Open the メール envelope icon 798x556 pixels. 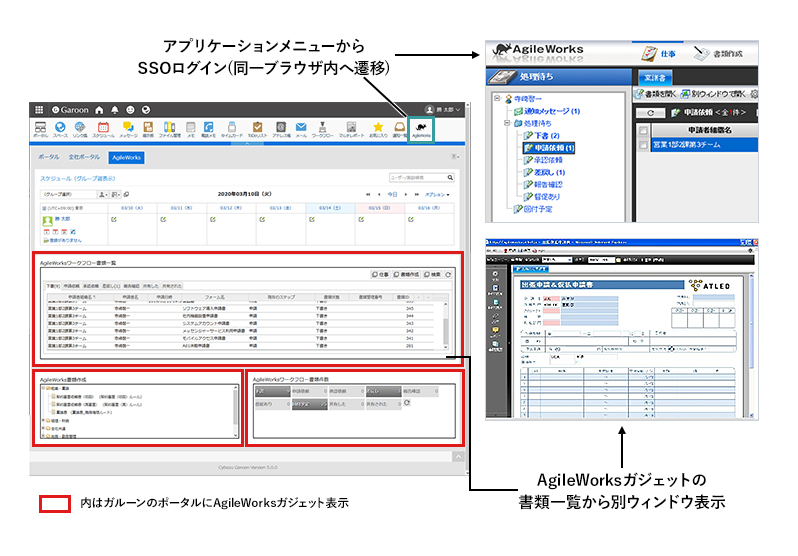pyautogui.click(x=301, y=129)
